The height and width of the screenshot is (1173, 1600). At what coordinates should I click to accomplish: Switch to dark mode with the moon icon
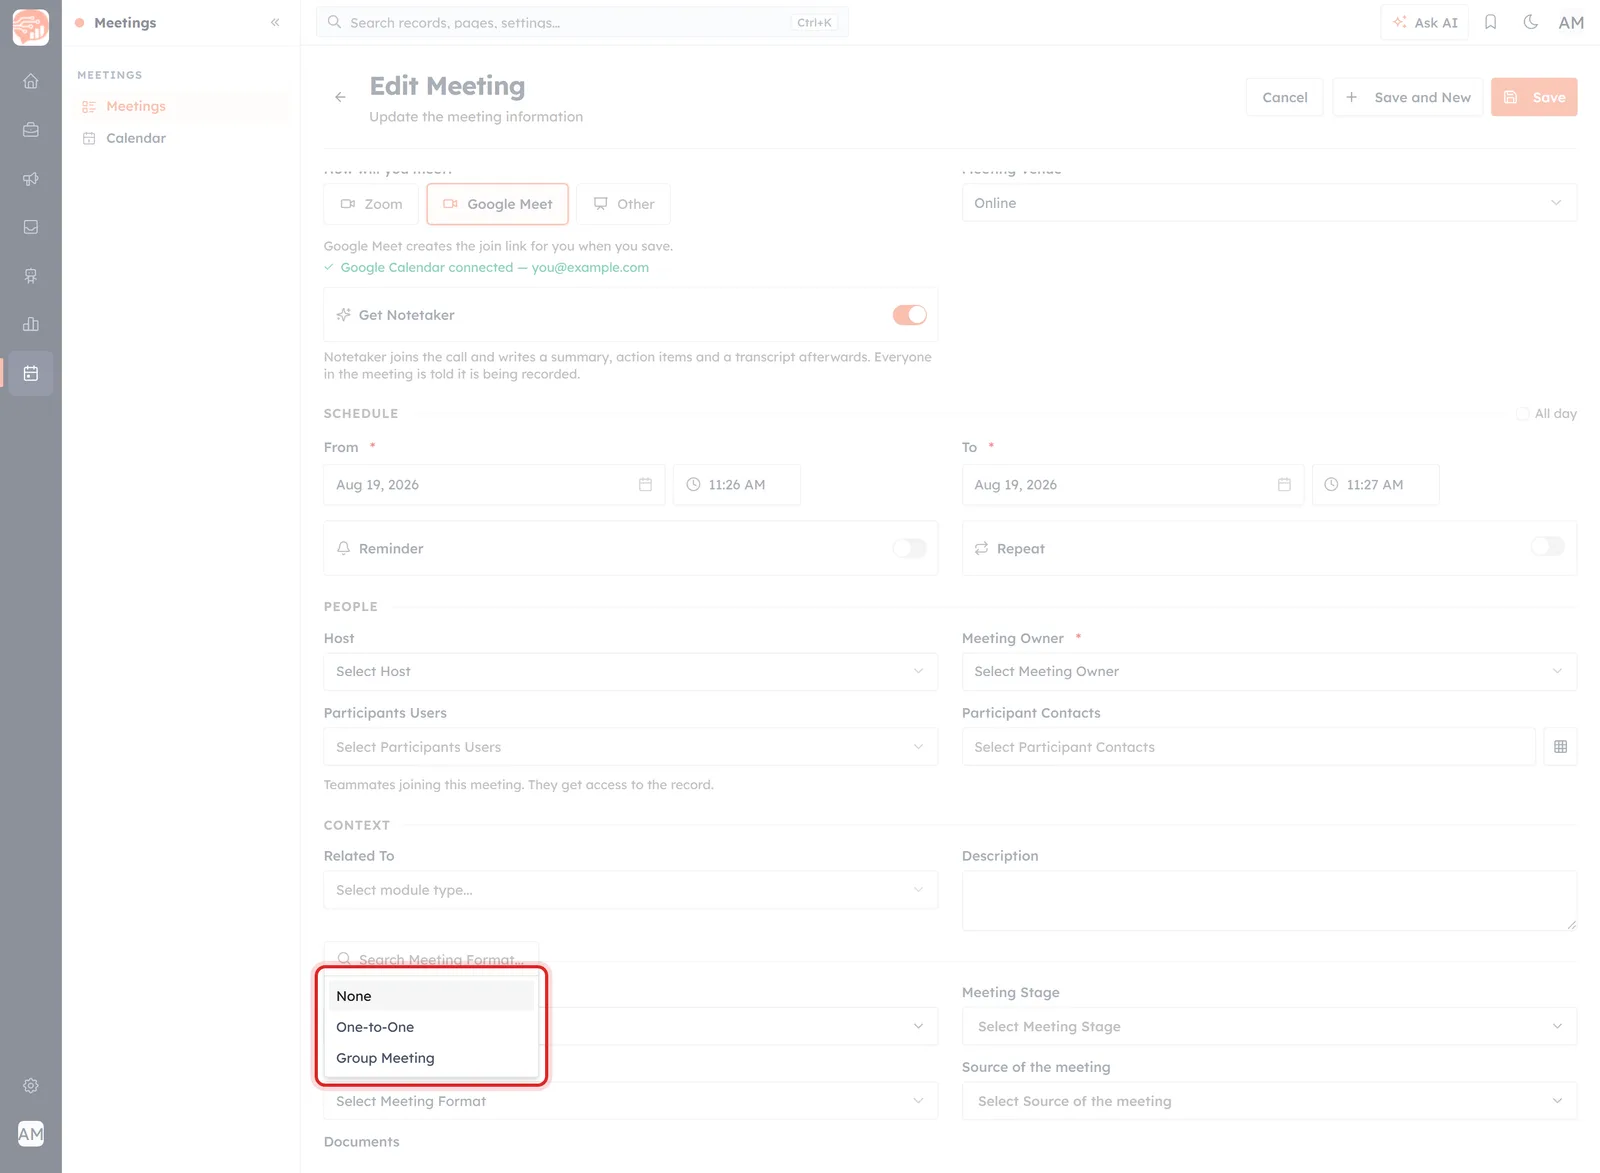(x=1530, y=22)
